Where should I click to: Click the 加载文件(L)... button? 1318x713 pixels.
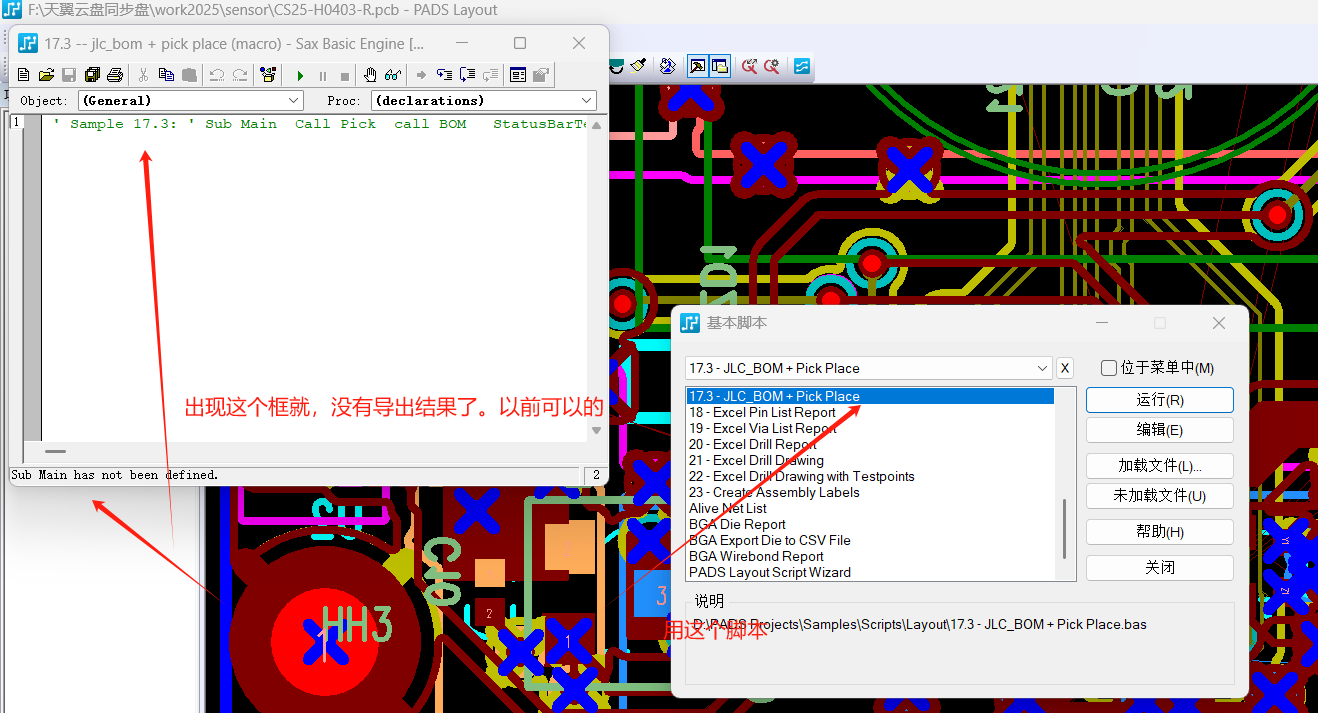tap(1159, 466)
